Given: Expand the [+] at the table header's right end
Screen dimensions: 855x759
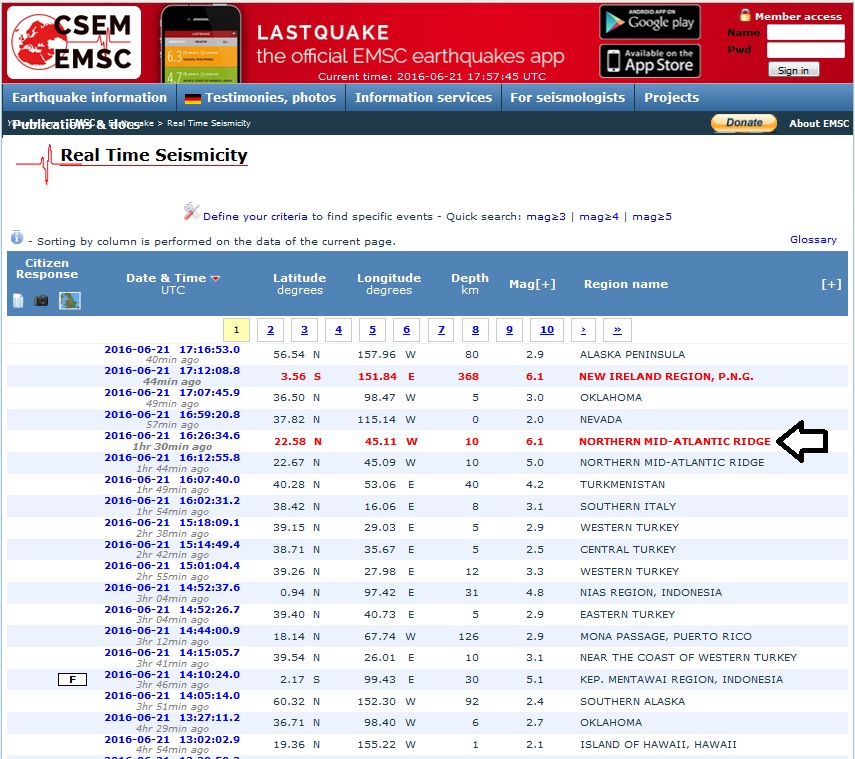Looking at the screenshot, I should [830, 284].
